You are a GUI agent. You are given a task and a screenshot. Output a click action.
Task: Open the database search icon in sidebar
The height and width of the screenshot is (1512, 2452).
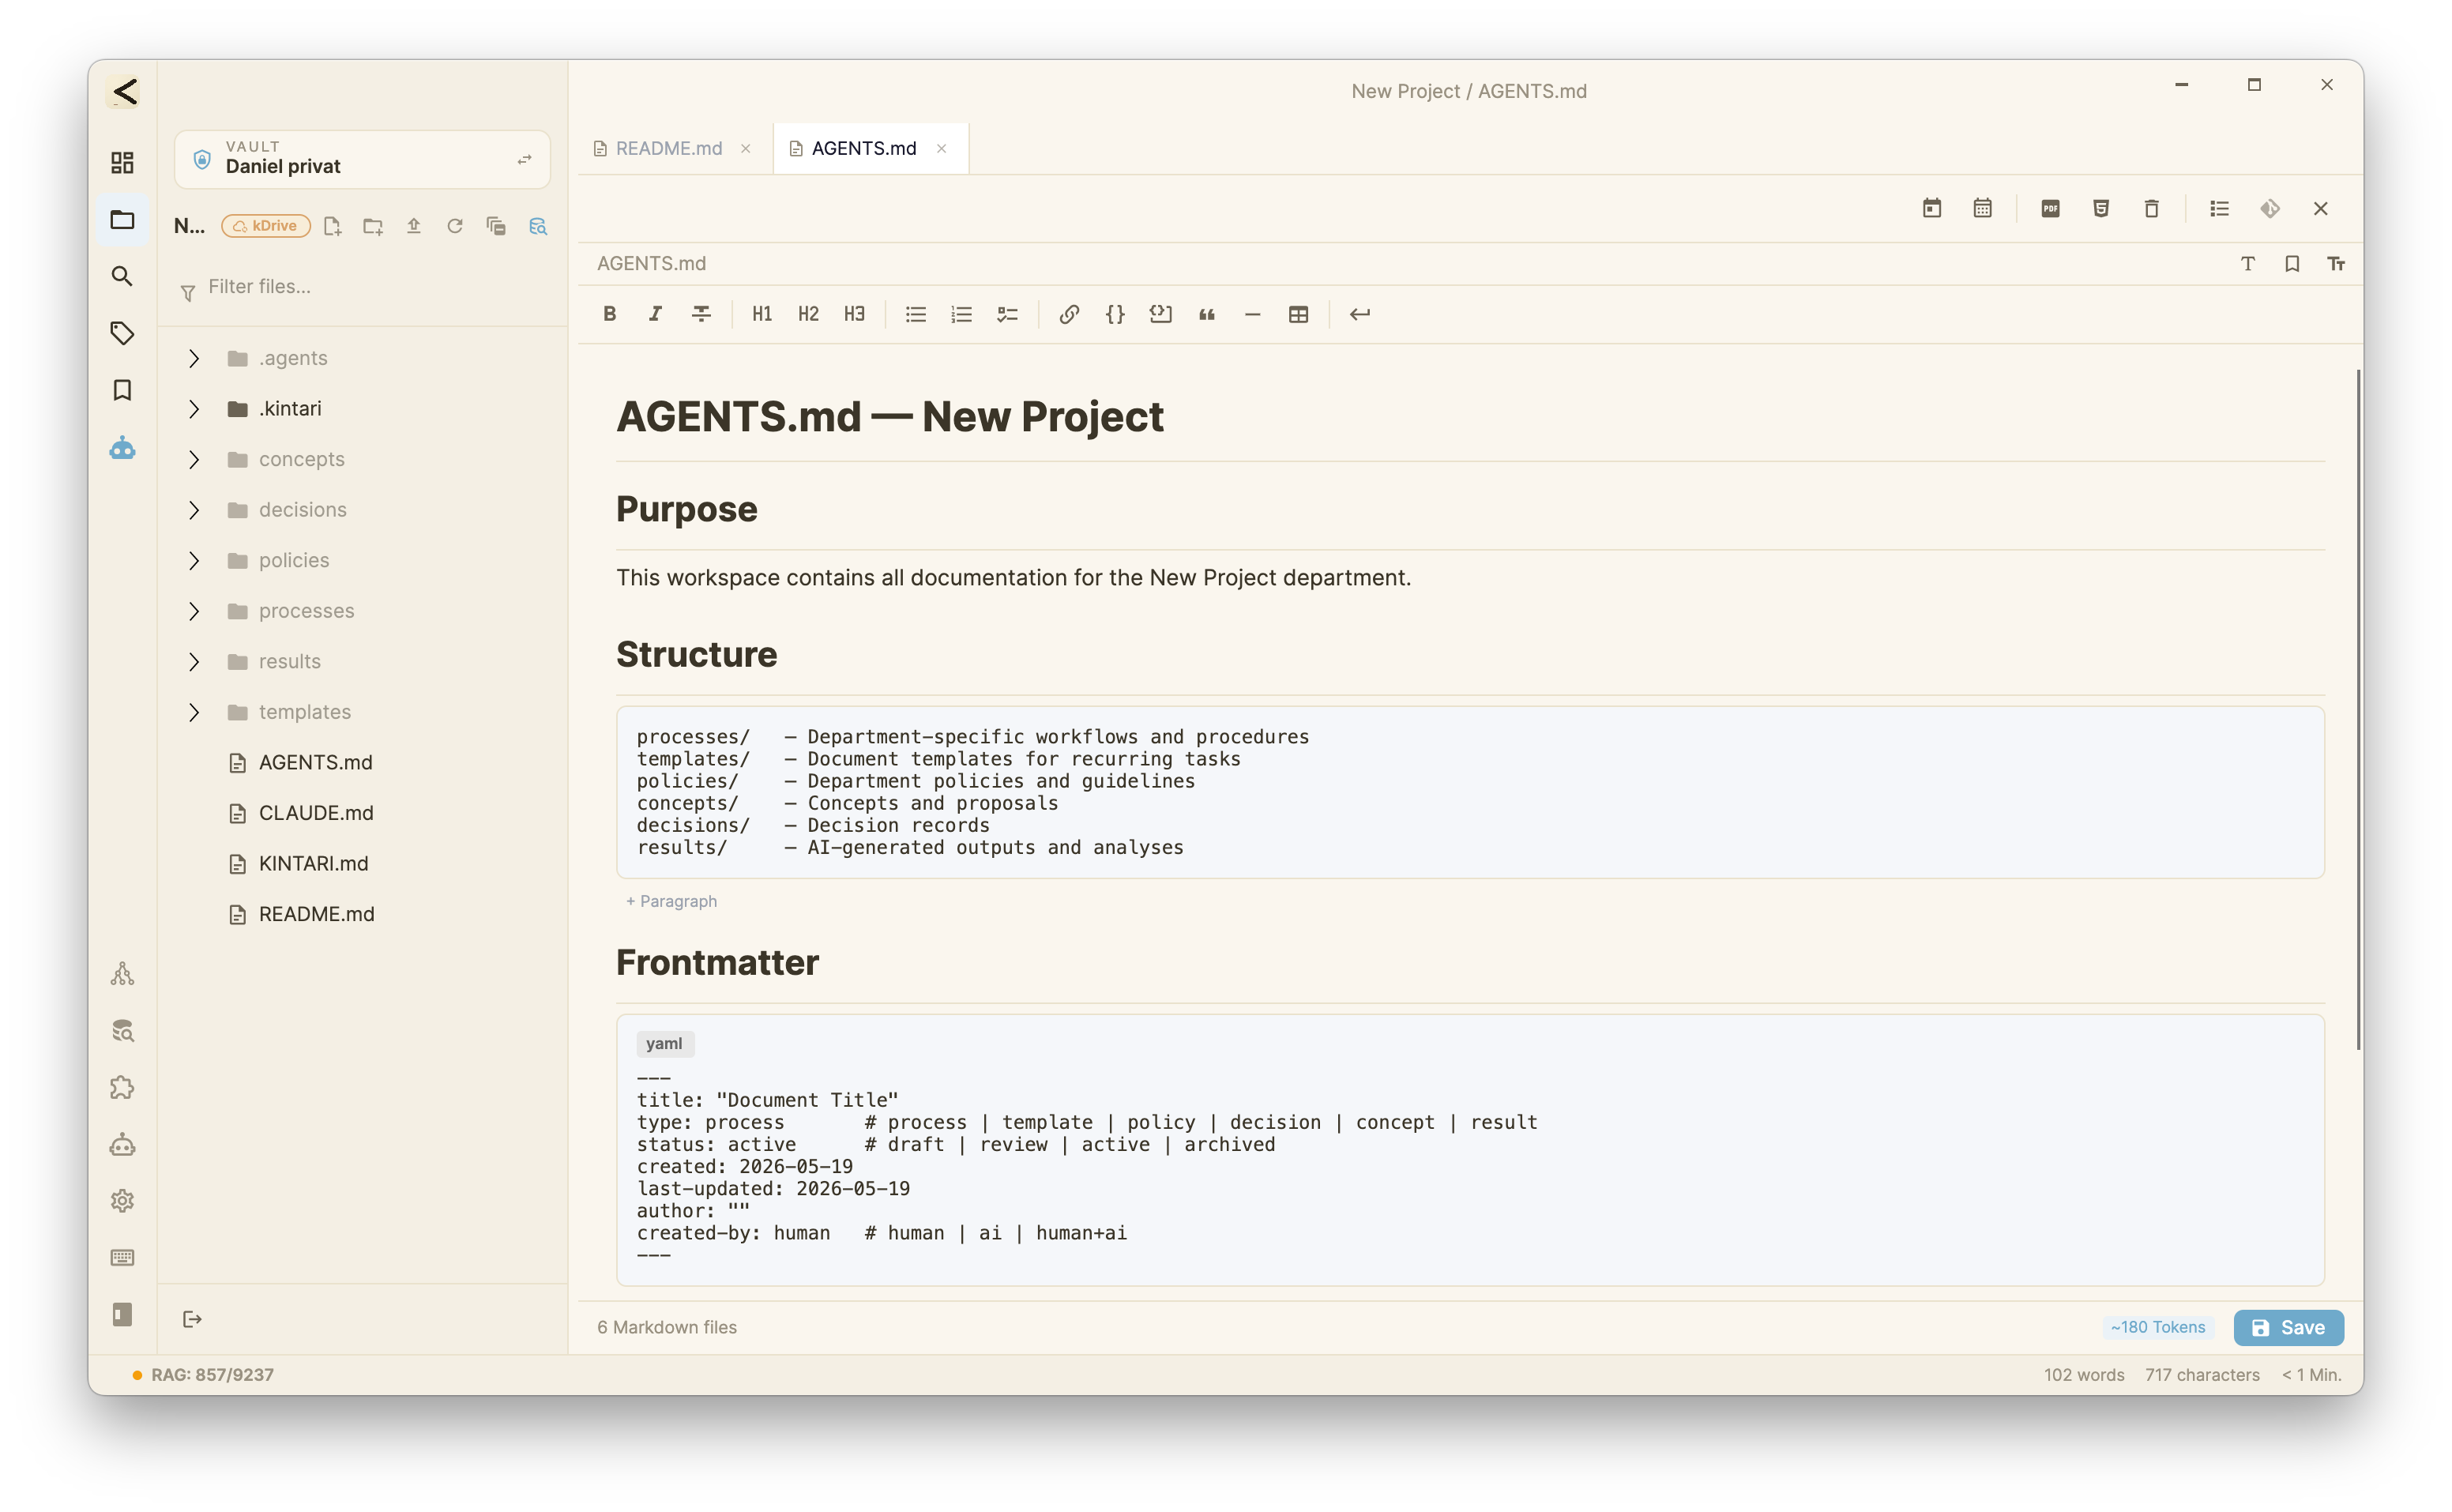click(122, 1031)
